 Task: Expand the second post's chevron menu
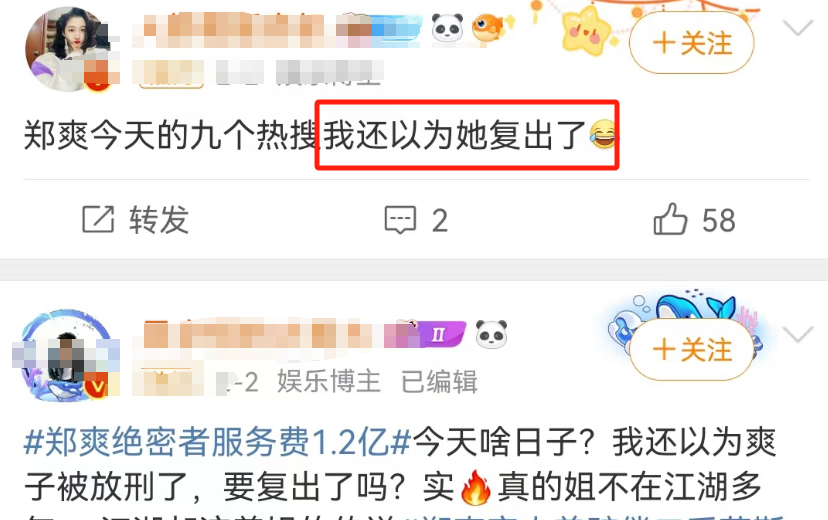(797, 334)
